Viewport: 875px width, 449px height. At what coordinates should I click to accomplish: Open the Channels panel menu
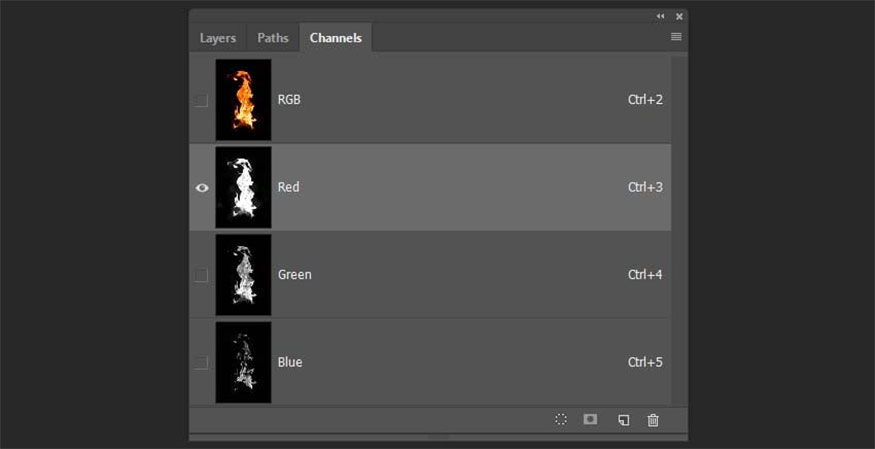(x=676, y=37)
